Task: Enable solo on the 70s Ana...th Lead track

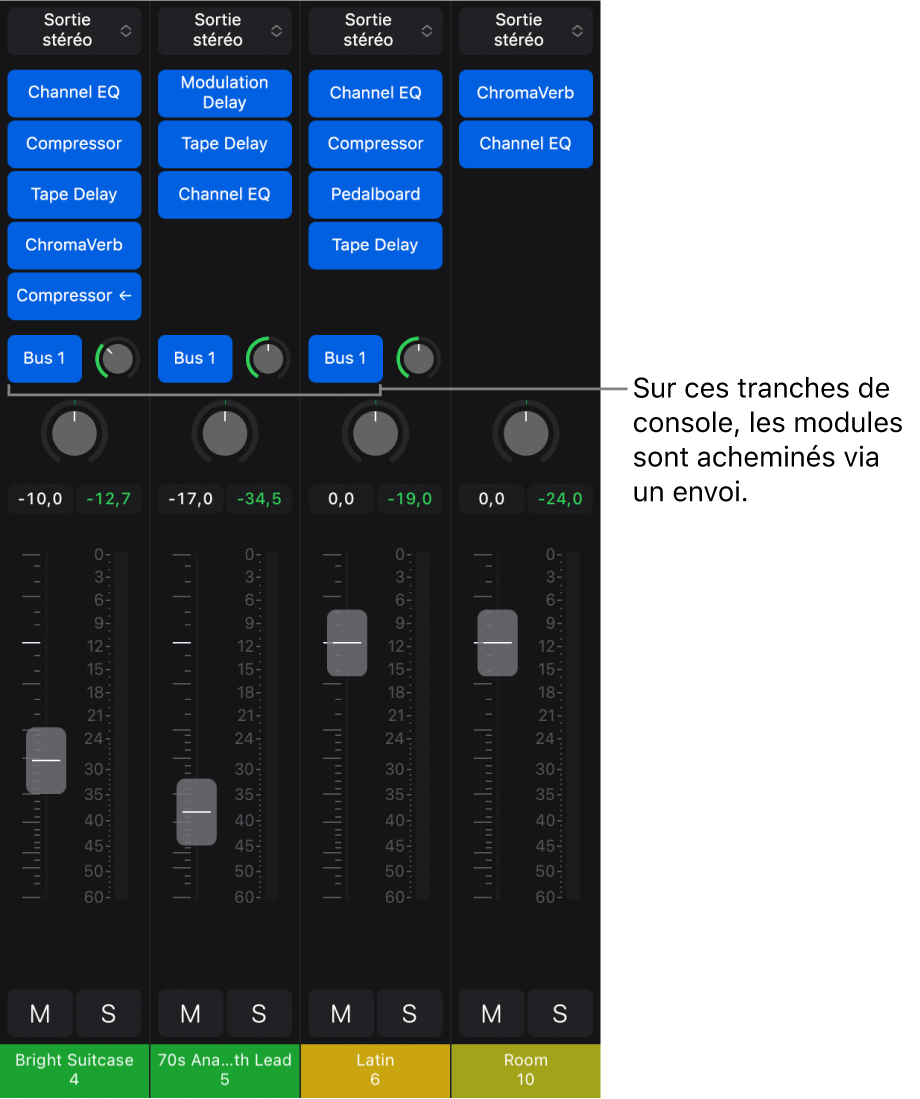Action: point(259,1013)
